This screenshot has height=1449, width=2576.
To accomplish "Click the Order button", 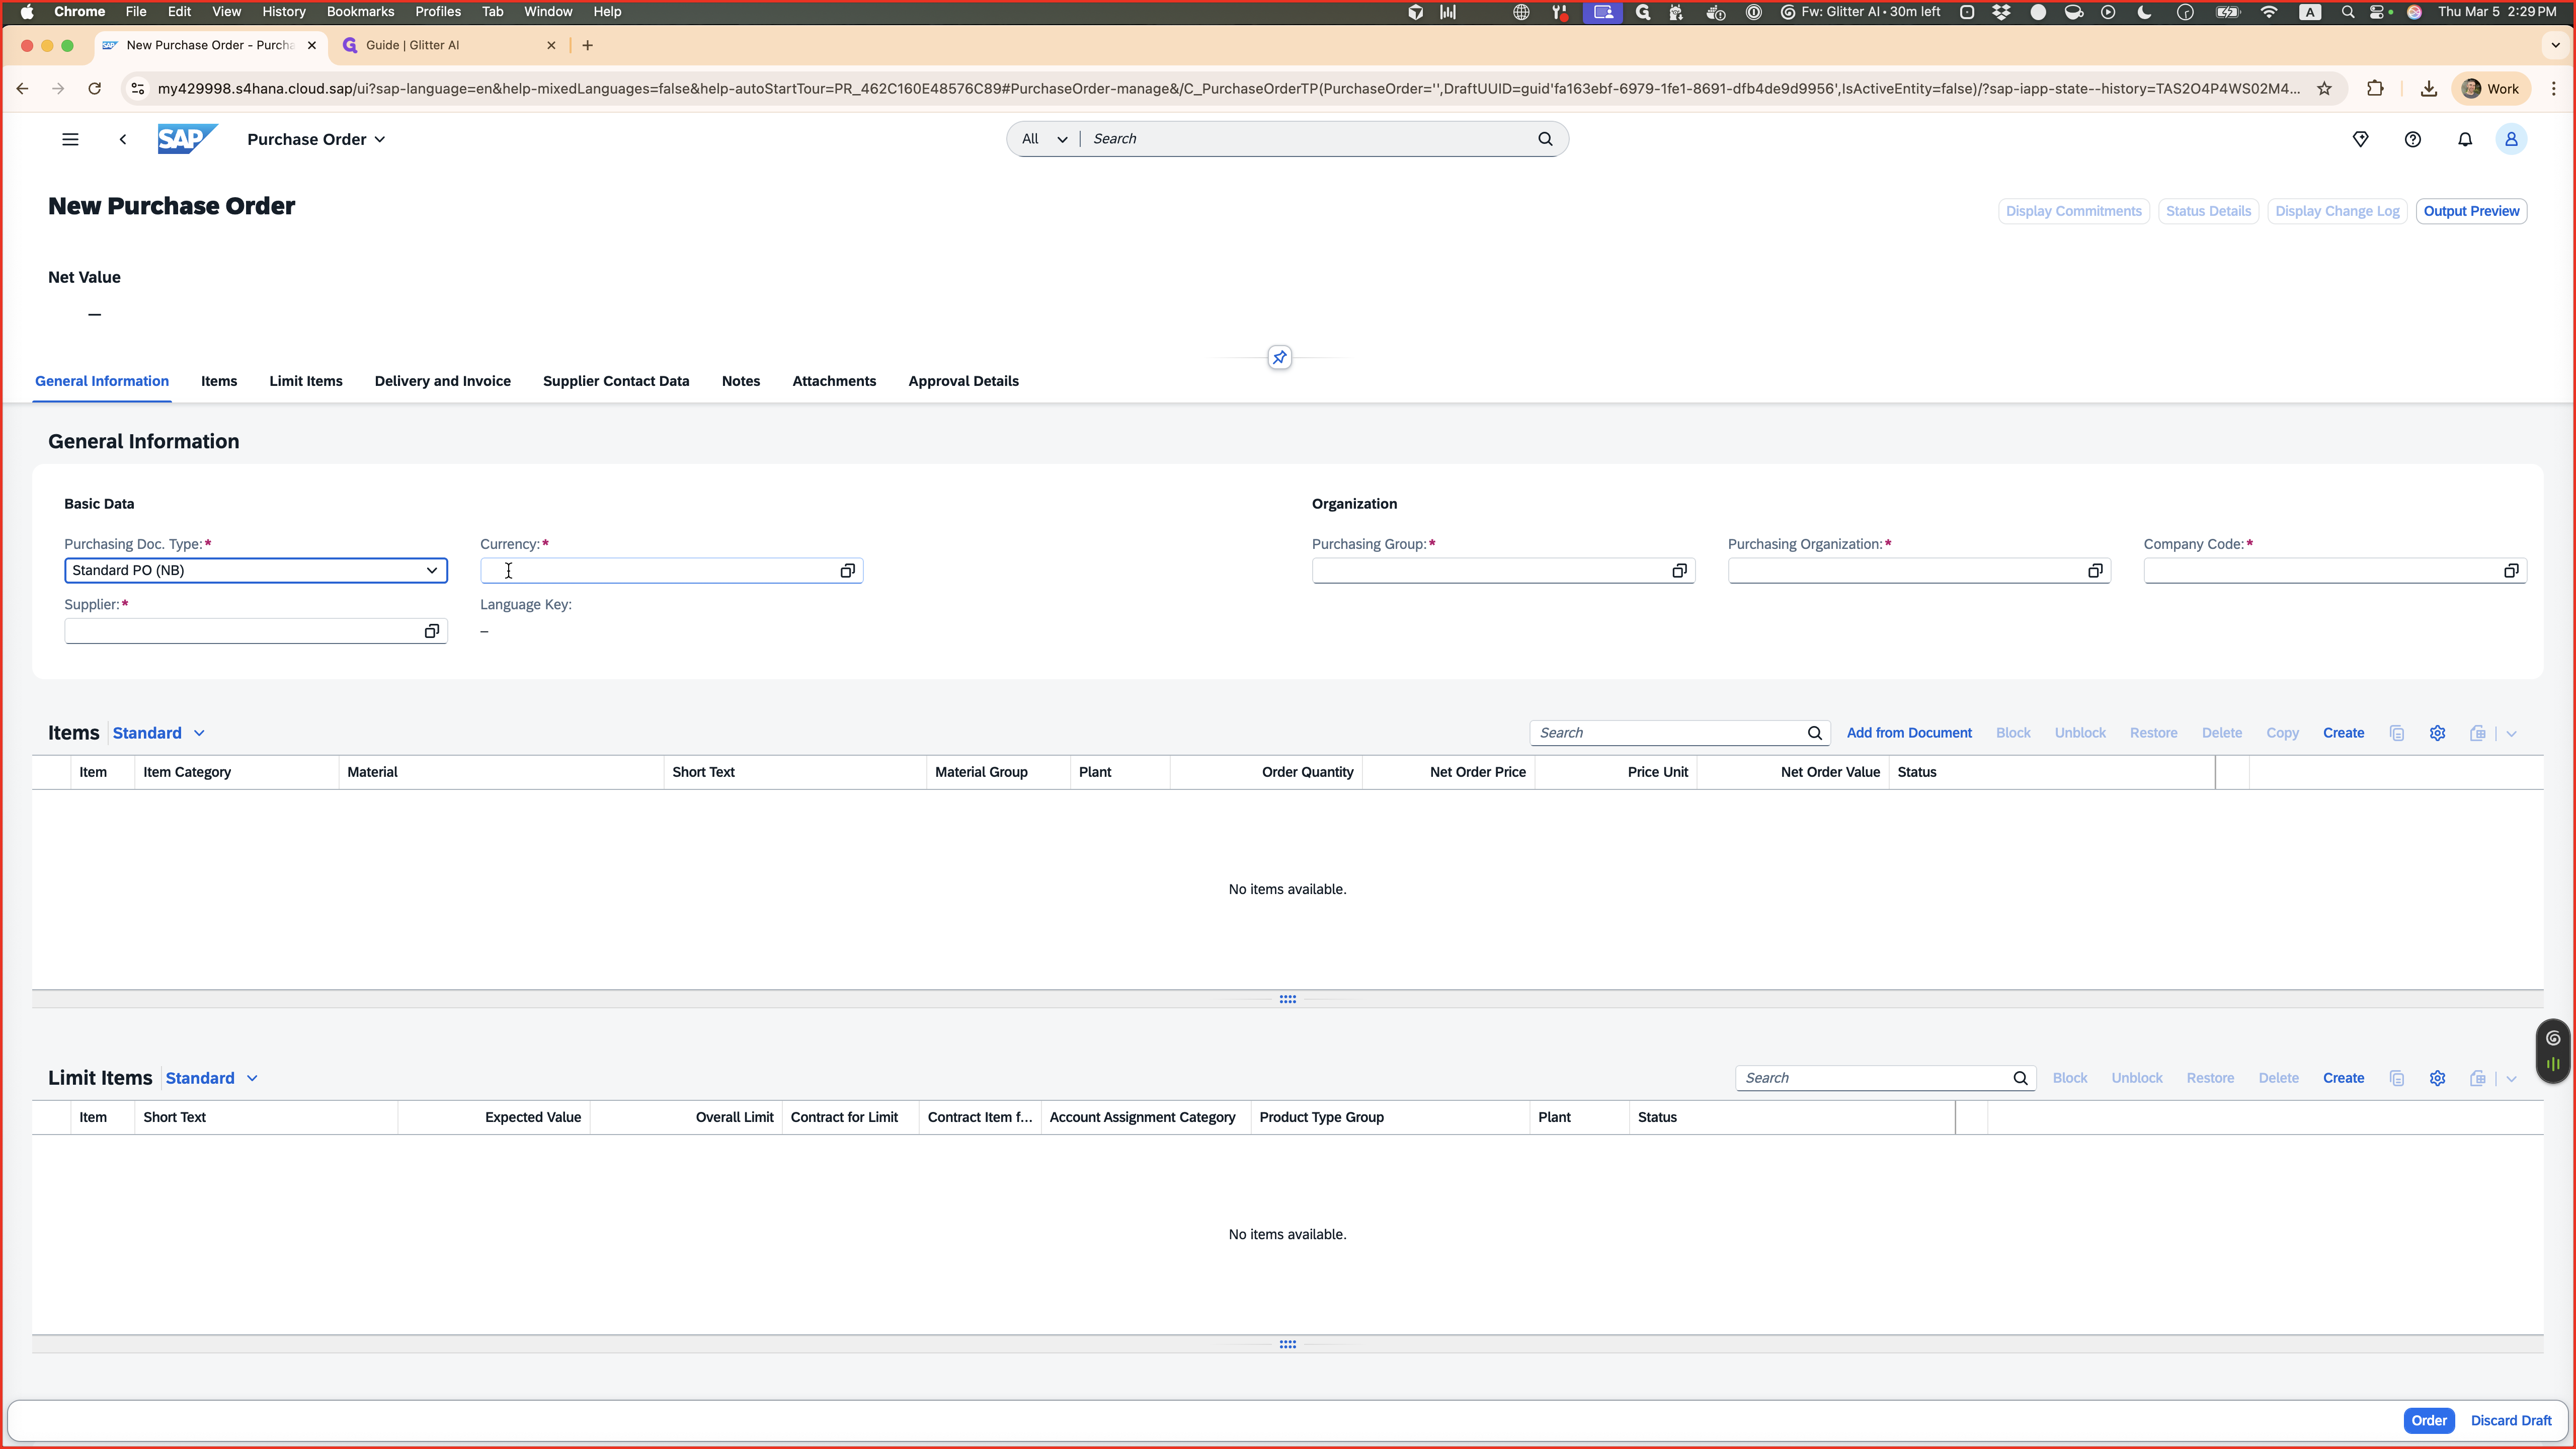I will click(x=2428, y=1420).
